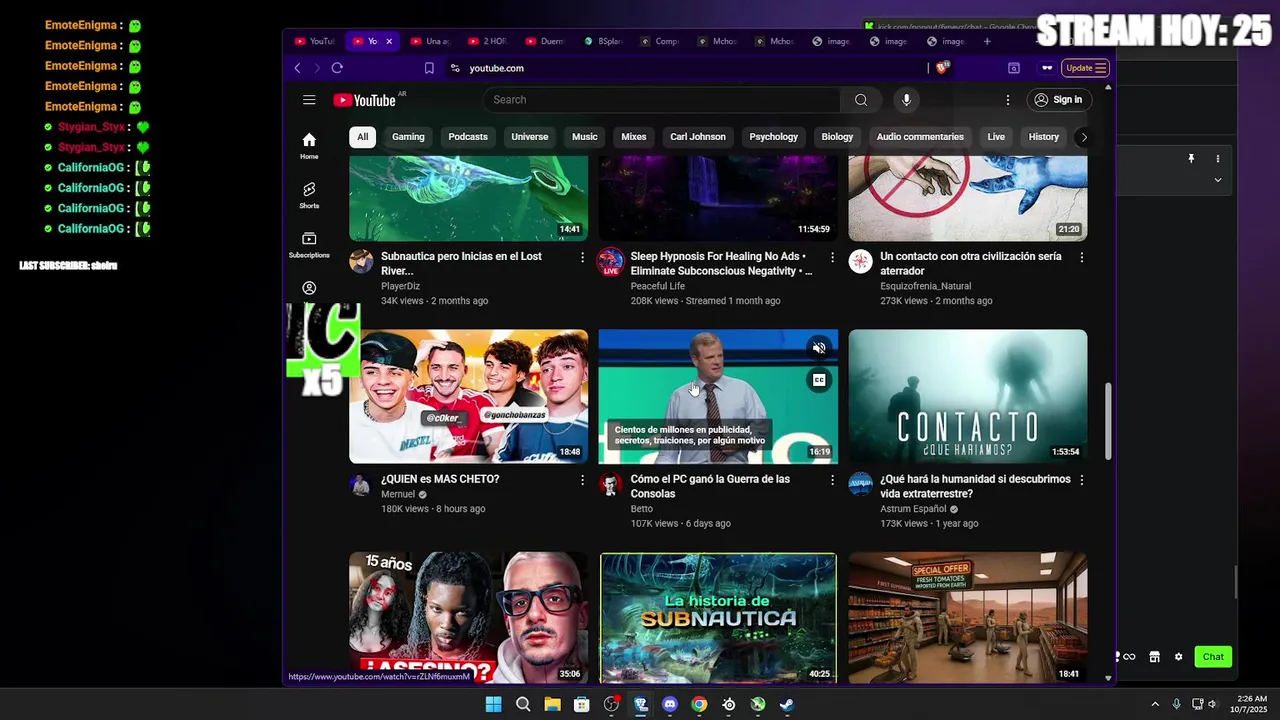Open the ¿ASESINO? 15 años thumbnail
The height and width of the screenshot is (720, 1280).
(x=468, y=617)
